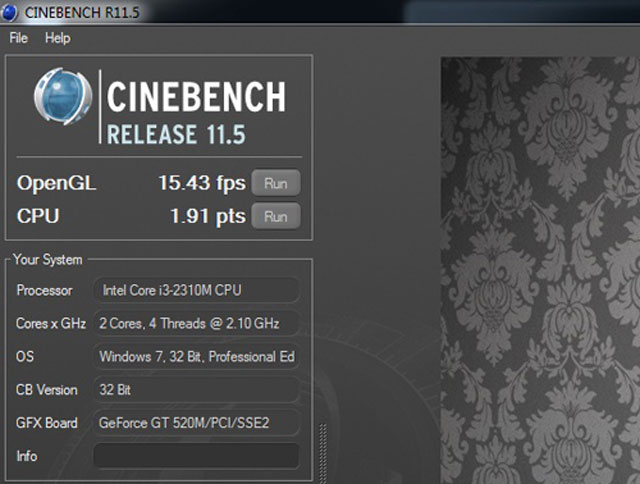
Task: Run the CPU benchmark
Action: point(275,216)
